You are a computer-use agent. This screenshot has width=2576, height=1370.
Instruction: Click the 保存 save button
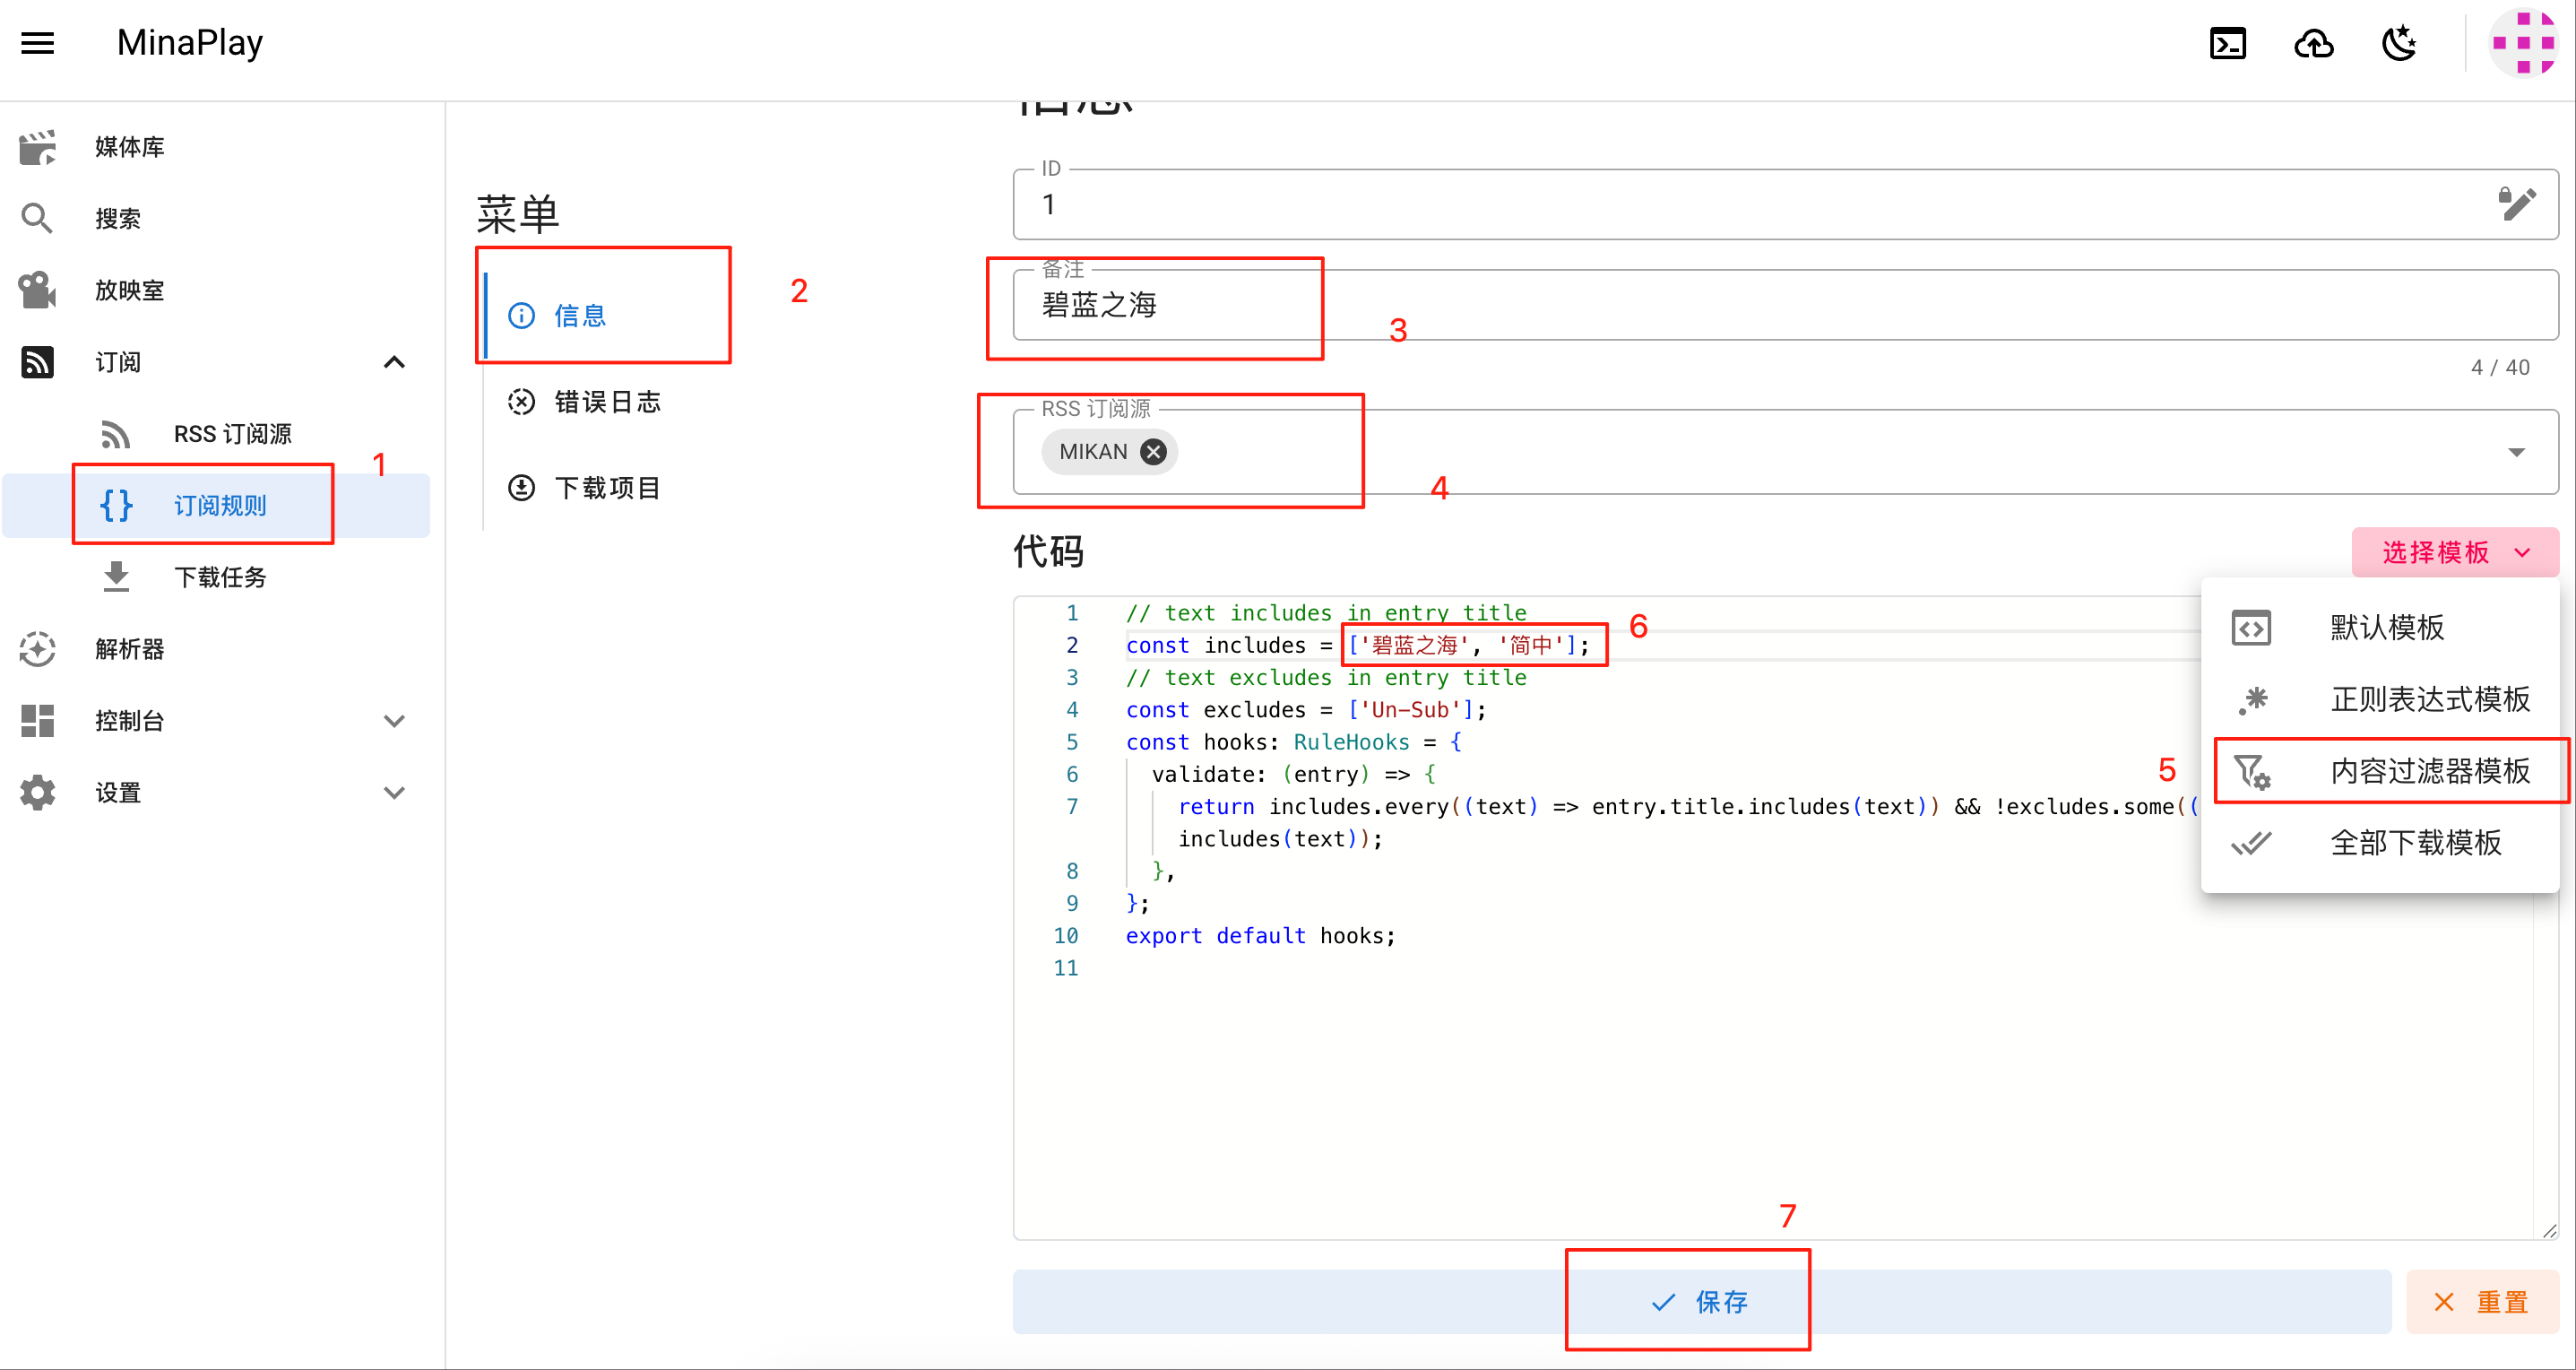click(x=1701, y=1302)
